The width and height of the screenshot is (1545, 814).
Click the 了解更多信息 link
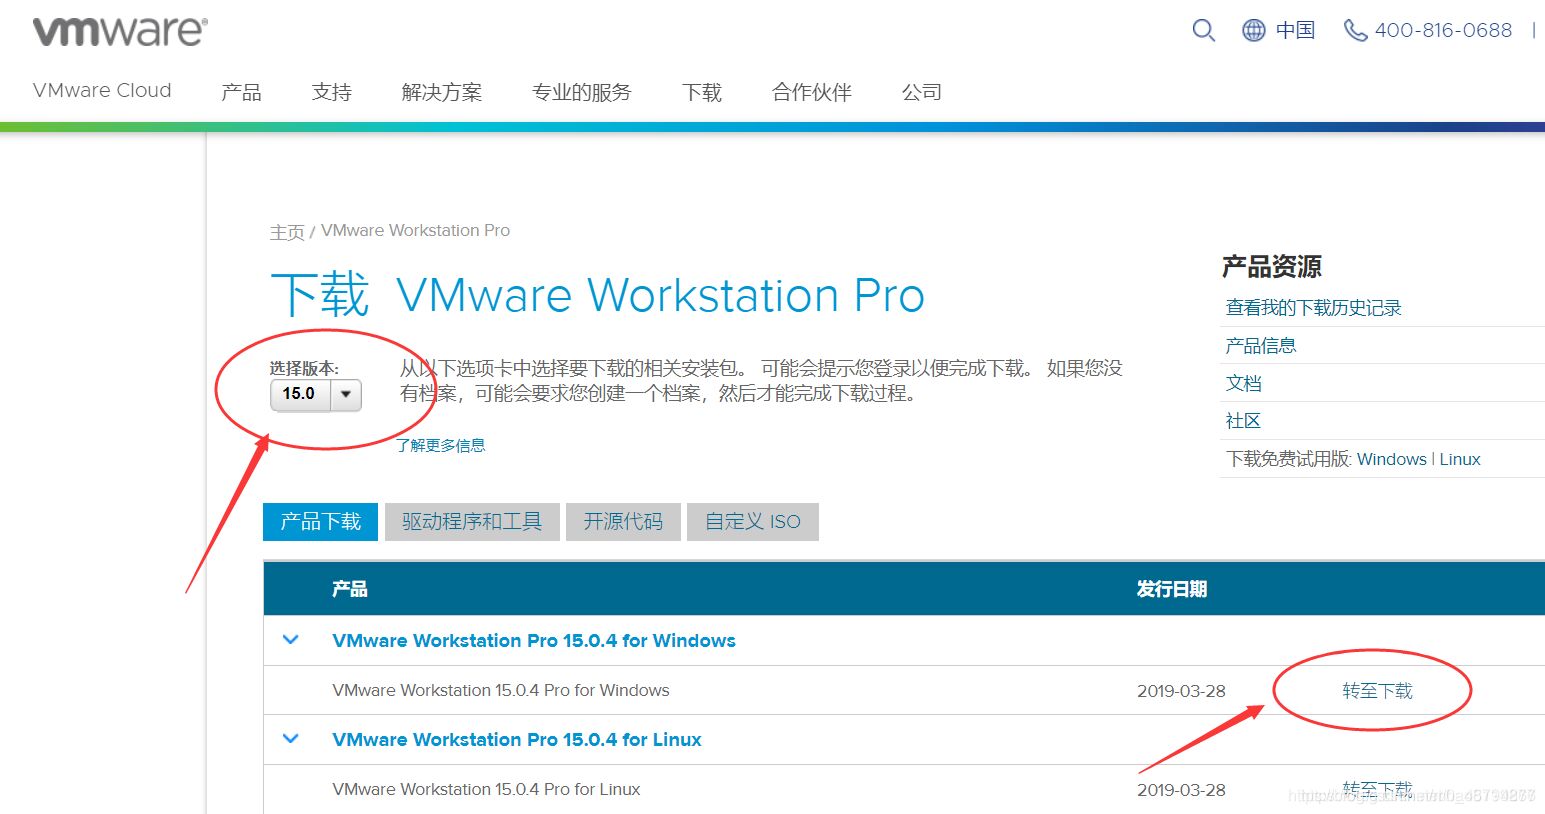click(441, 445)
